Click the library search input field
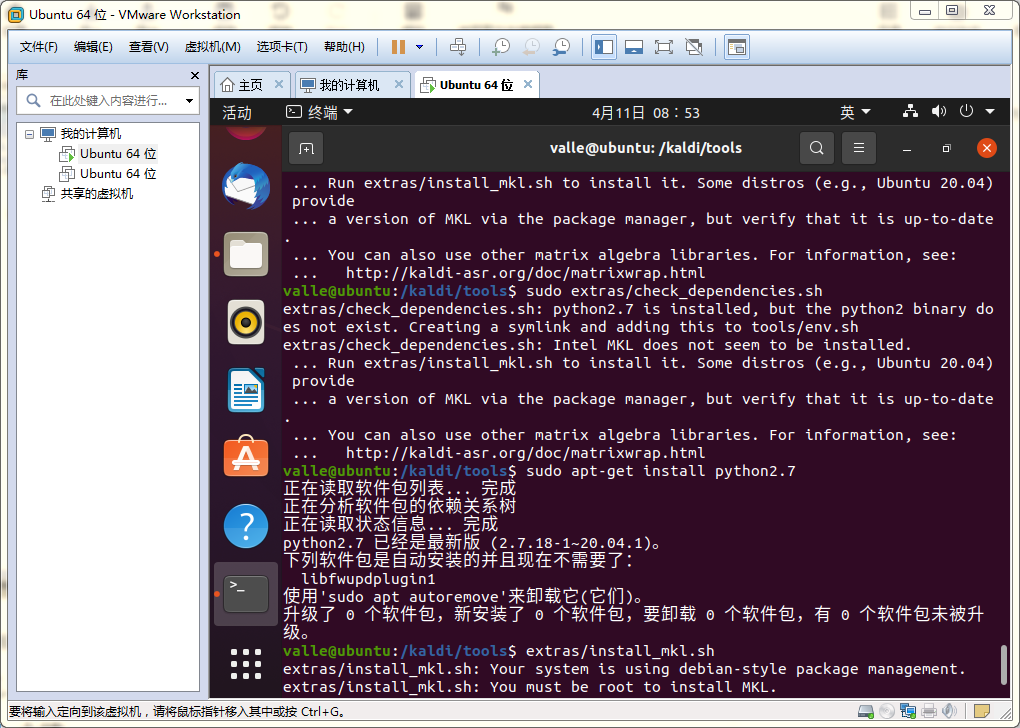This screenshot has height=728, width=1020. click(x=107, y=101)
